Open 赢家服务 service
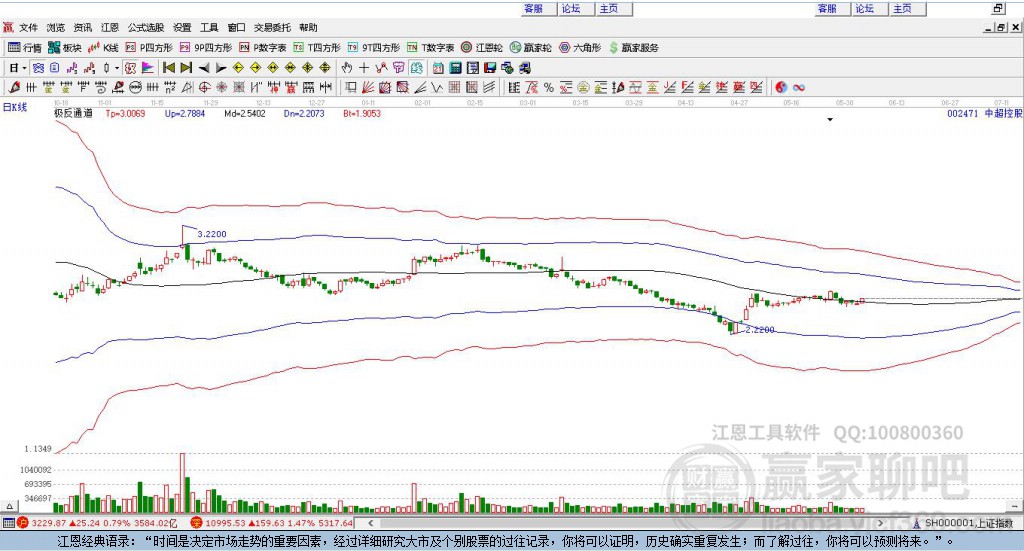Viewport: 1024px width, 551px height. (633, 48)
